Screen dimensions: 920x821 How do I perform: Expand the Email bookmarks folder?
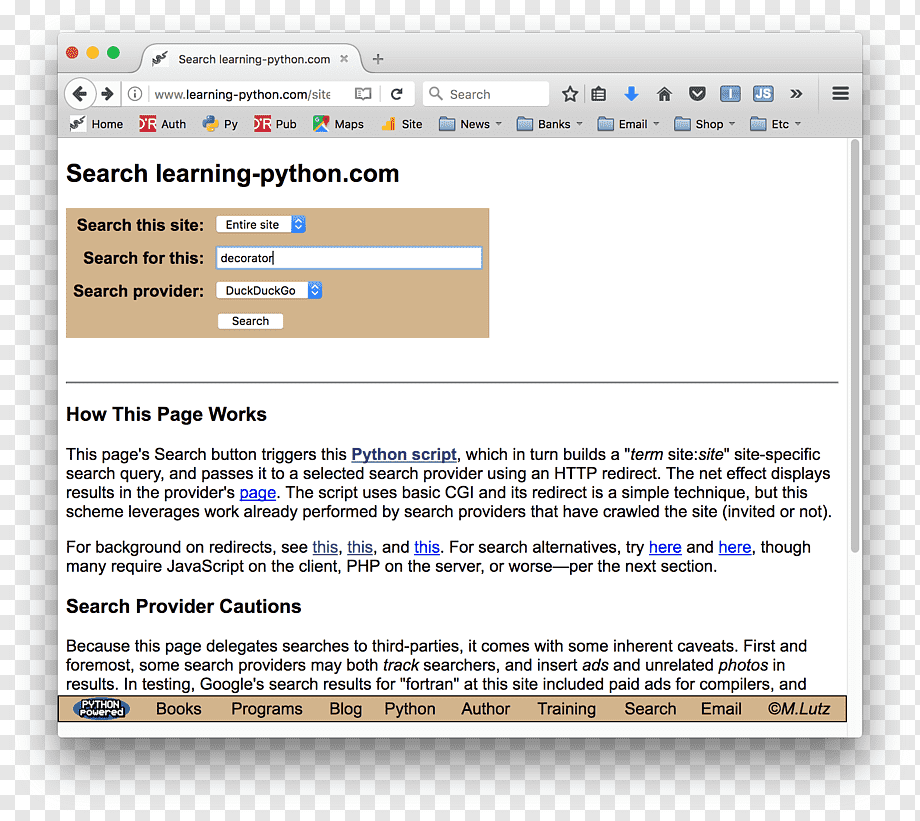[628, 124]
